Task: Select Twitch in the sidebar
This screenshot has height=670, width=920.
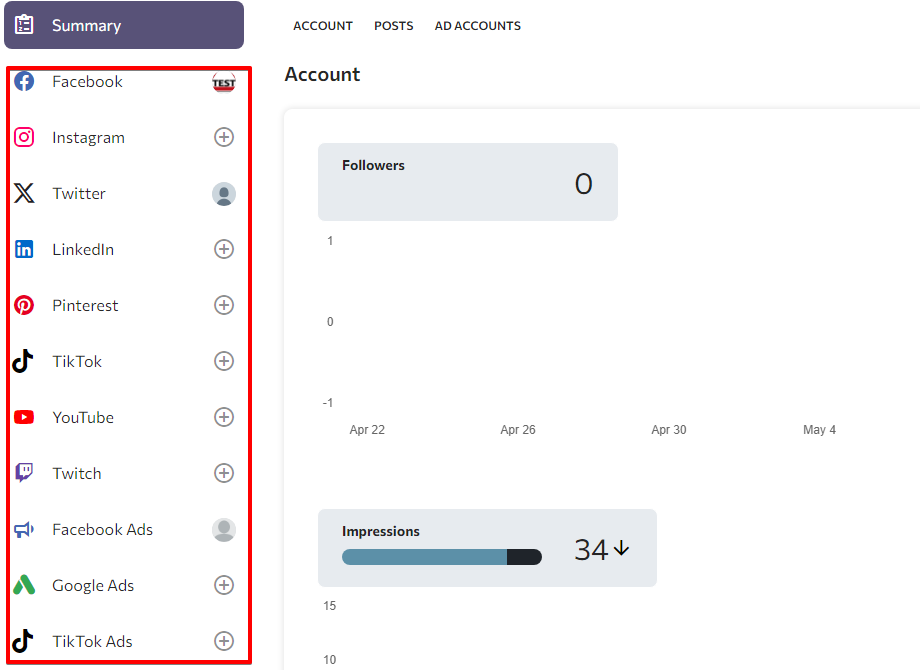Action: coord(77,473)
